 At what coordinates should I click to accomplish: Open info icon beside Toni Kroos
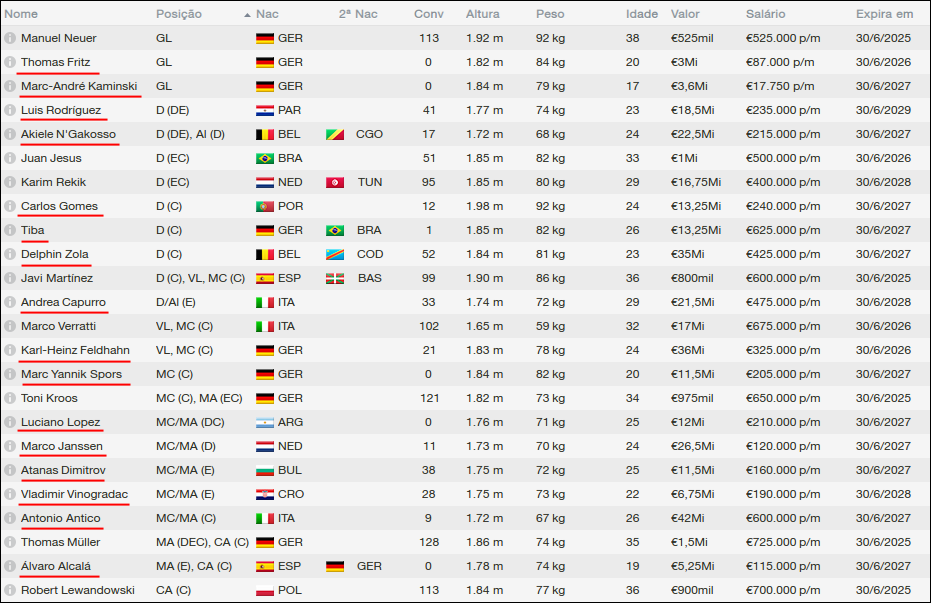[10, 398]
